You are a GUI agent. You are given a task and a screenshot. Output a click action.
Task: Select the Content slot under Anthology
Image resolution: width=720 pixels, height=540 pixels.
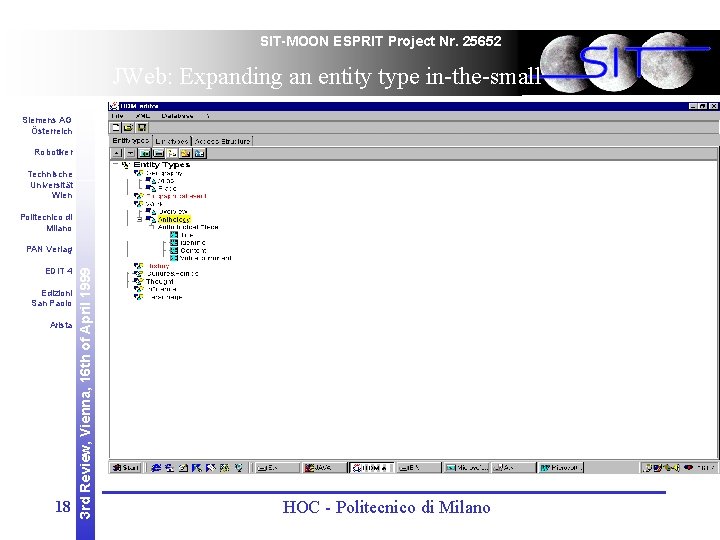click(x=193, y=250)
